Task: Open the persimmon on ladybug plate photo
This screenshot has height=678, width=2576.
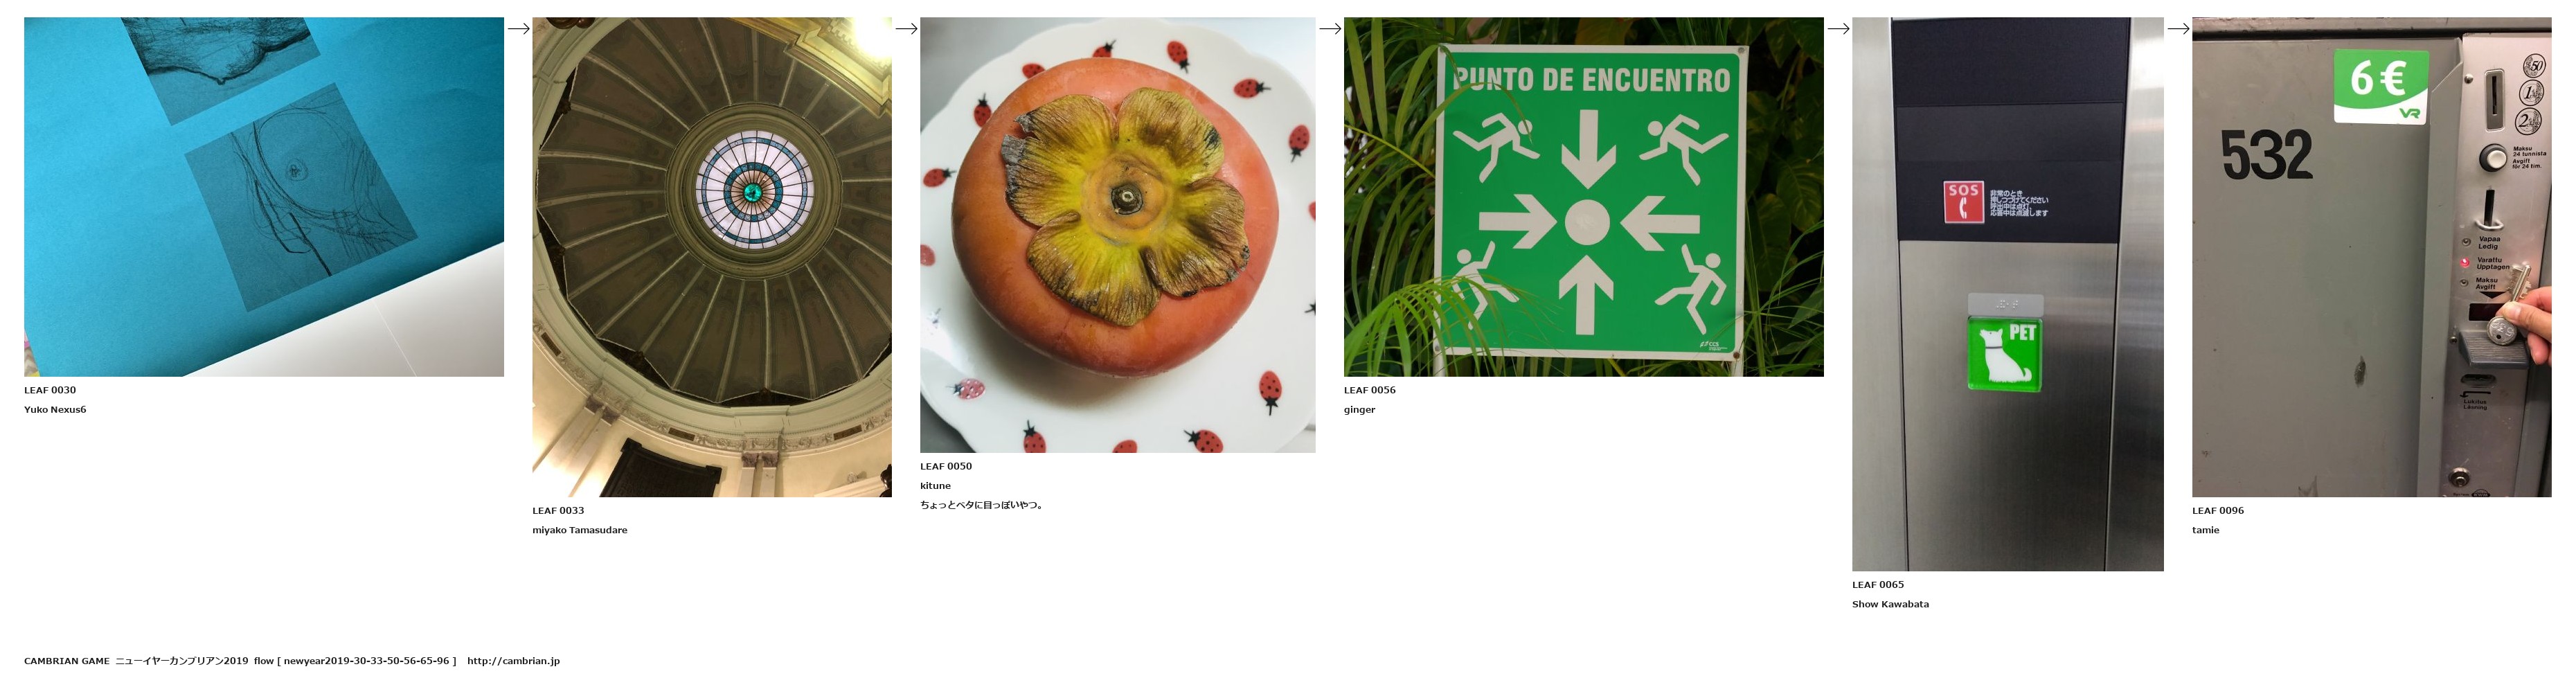Action: (1118, 235)
